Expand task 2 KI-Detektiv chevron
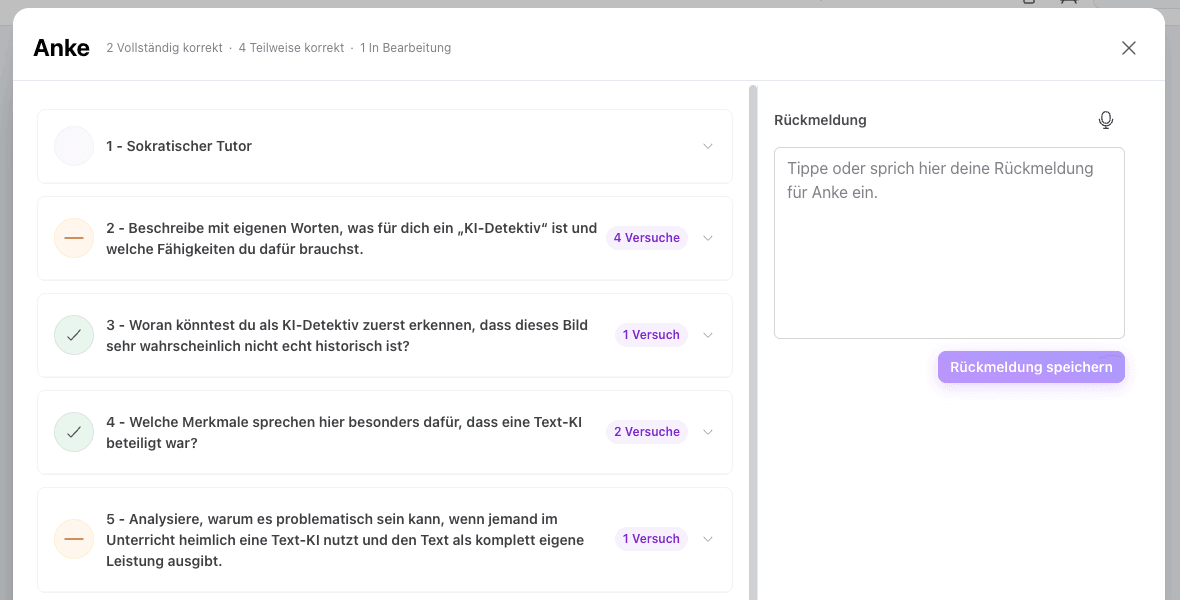Image resolution: width=1180 pixels, height=600 pixels. pos(707,238)
